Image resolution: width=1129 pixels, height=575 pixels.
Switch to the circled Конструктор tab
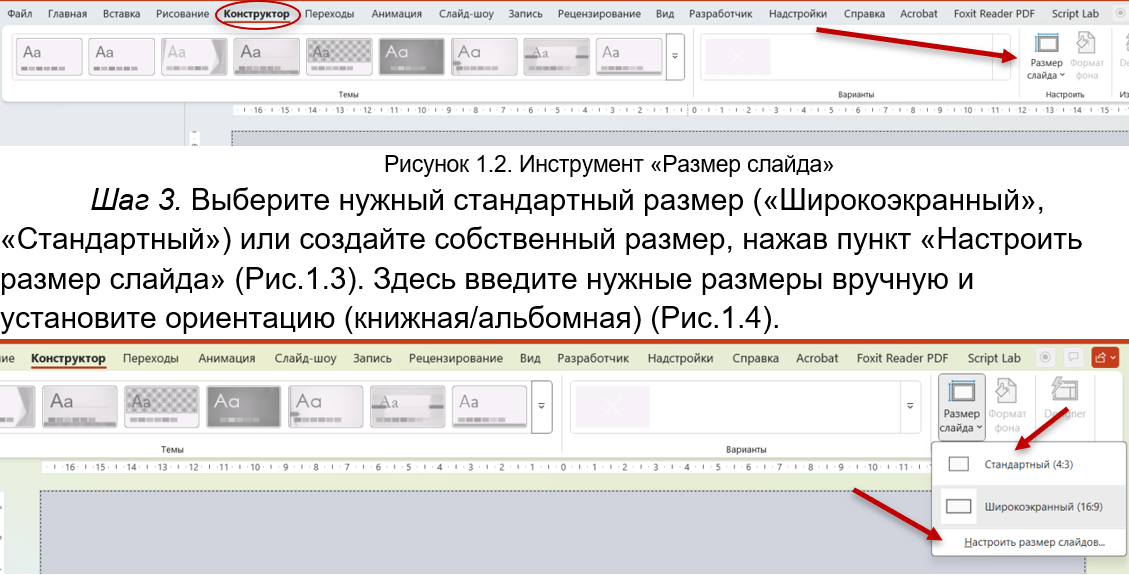pyautogui.click(x=257, y=14)
